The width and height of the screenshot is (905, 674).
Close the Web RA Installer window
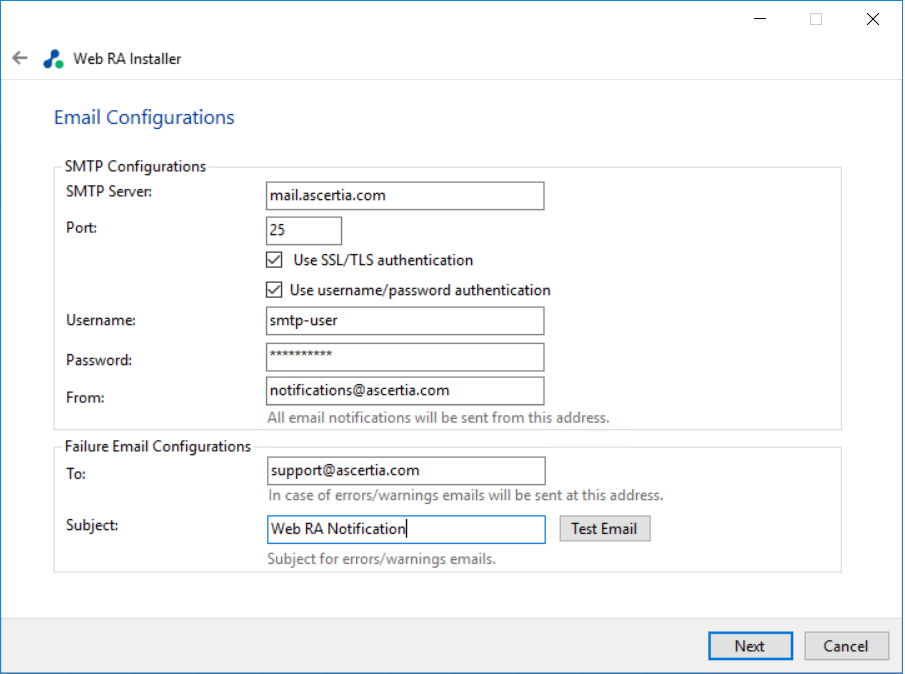(872, 19)
